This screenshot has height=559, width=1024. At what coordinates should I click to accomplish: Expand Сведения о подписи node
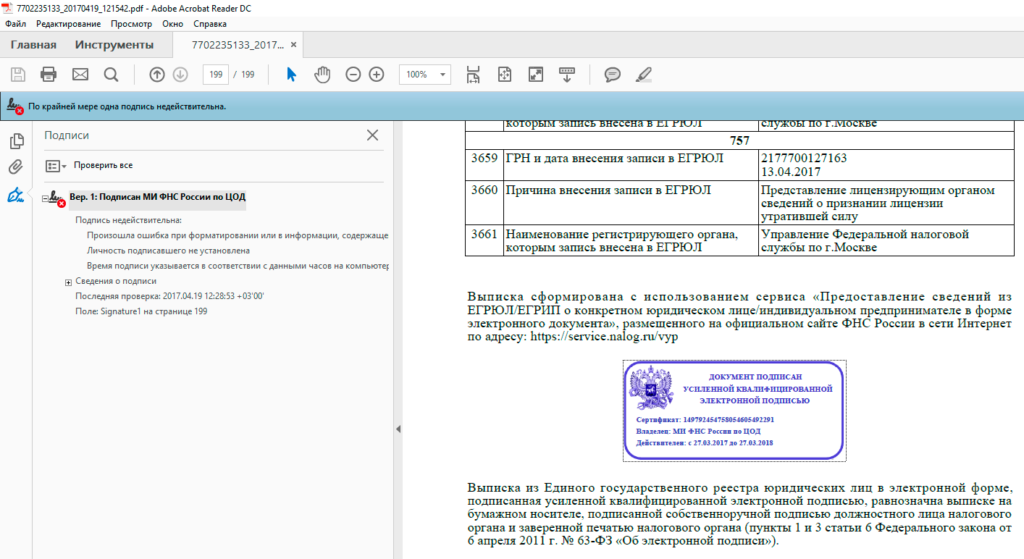click(68, 282)
